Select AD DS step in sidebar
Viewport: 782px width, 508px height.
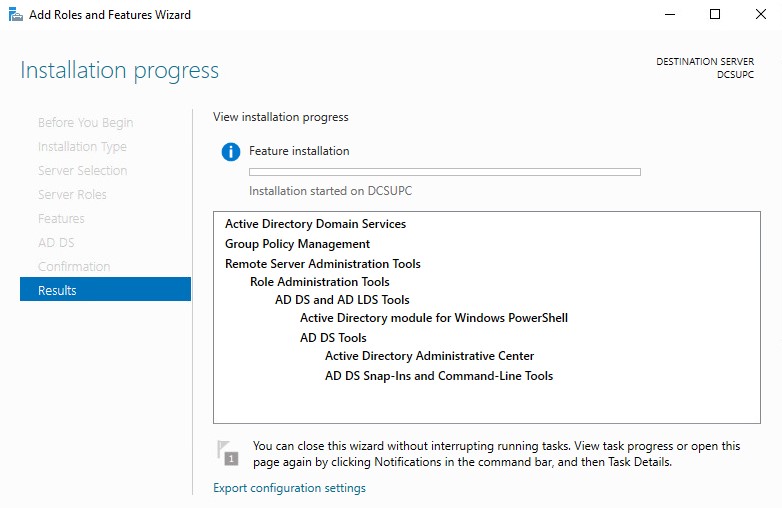click(x=56, y=242)
